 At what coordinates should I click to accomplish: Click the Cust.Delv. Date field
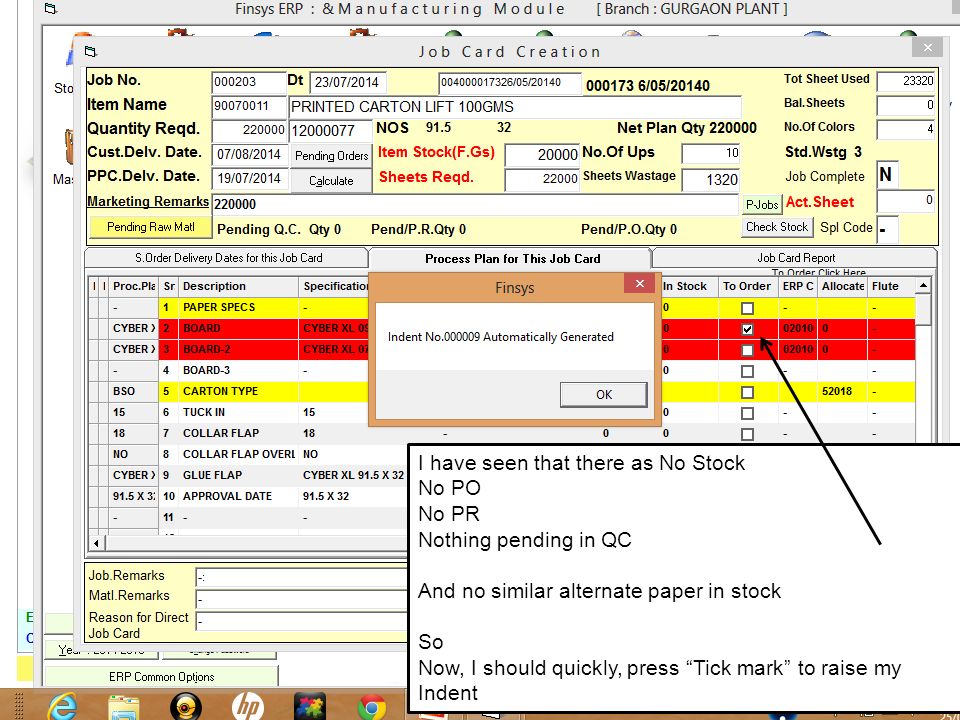[249, 155]
